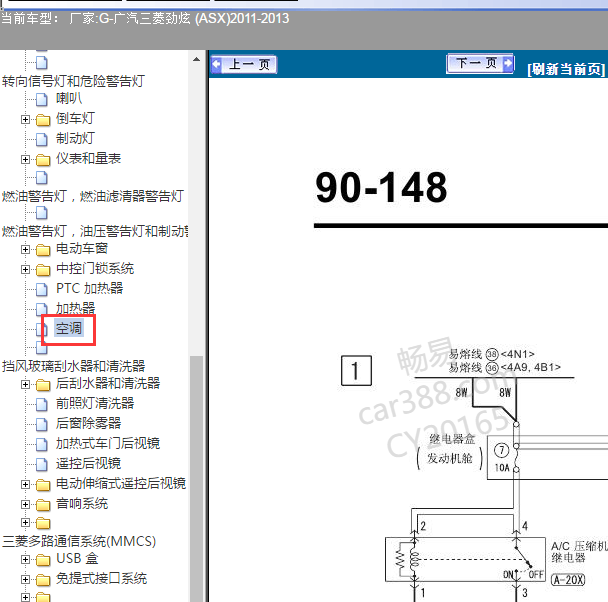
Task: Go to previous page button 上一页
Action: 244,64
